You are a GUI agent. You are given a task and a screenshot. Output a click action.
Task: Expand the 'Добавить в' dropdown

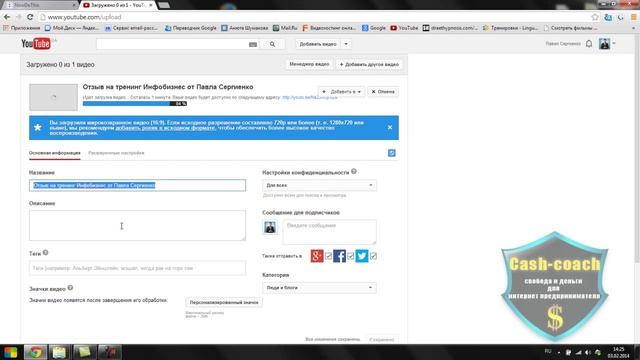click(342, 92)
